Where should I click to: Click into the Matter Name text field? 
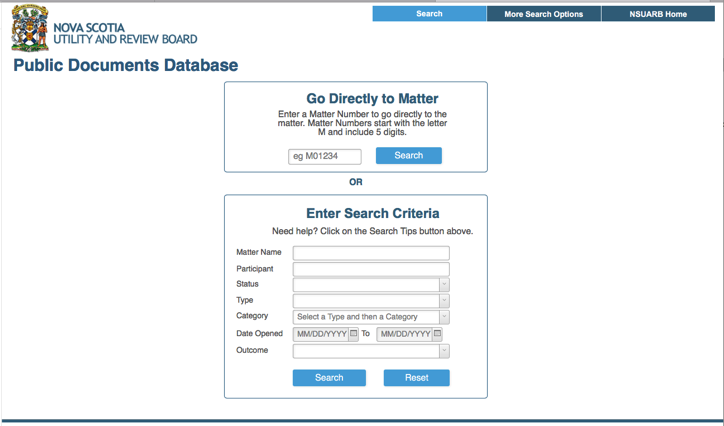click(x=371, y=253)
